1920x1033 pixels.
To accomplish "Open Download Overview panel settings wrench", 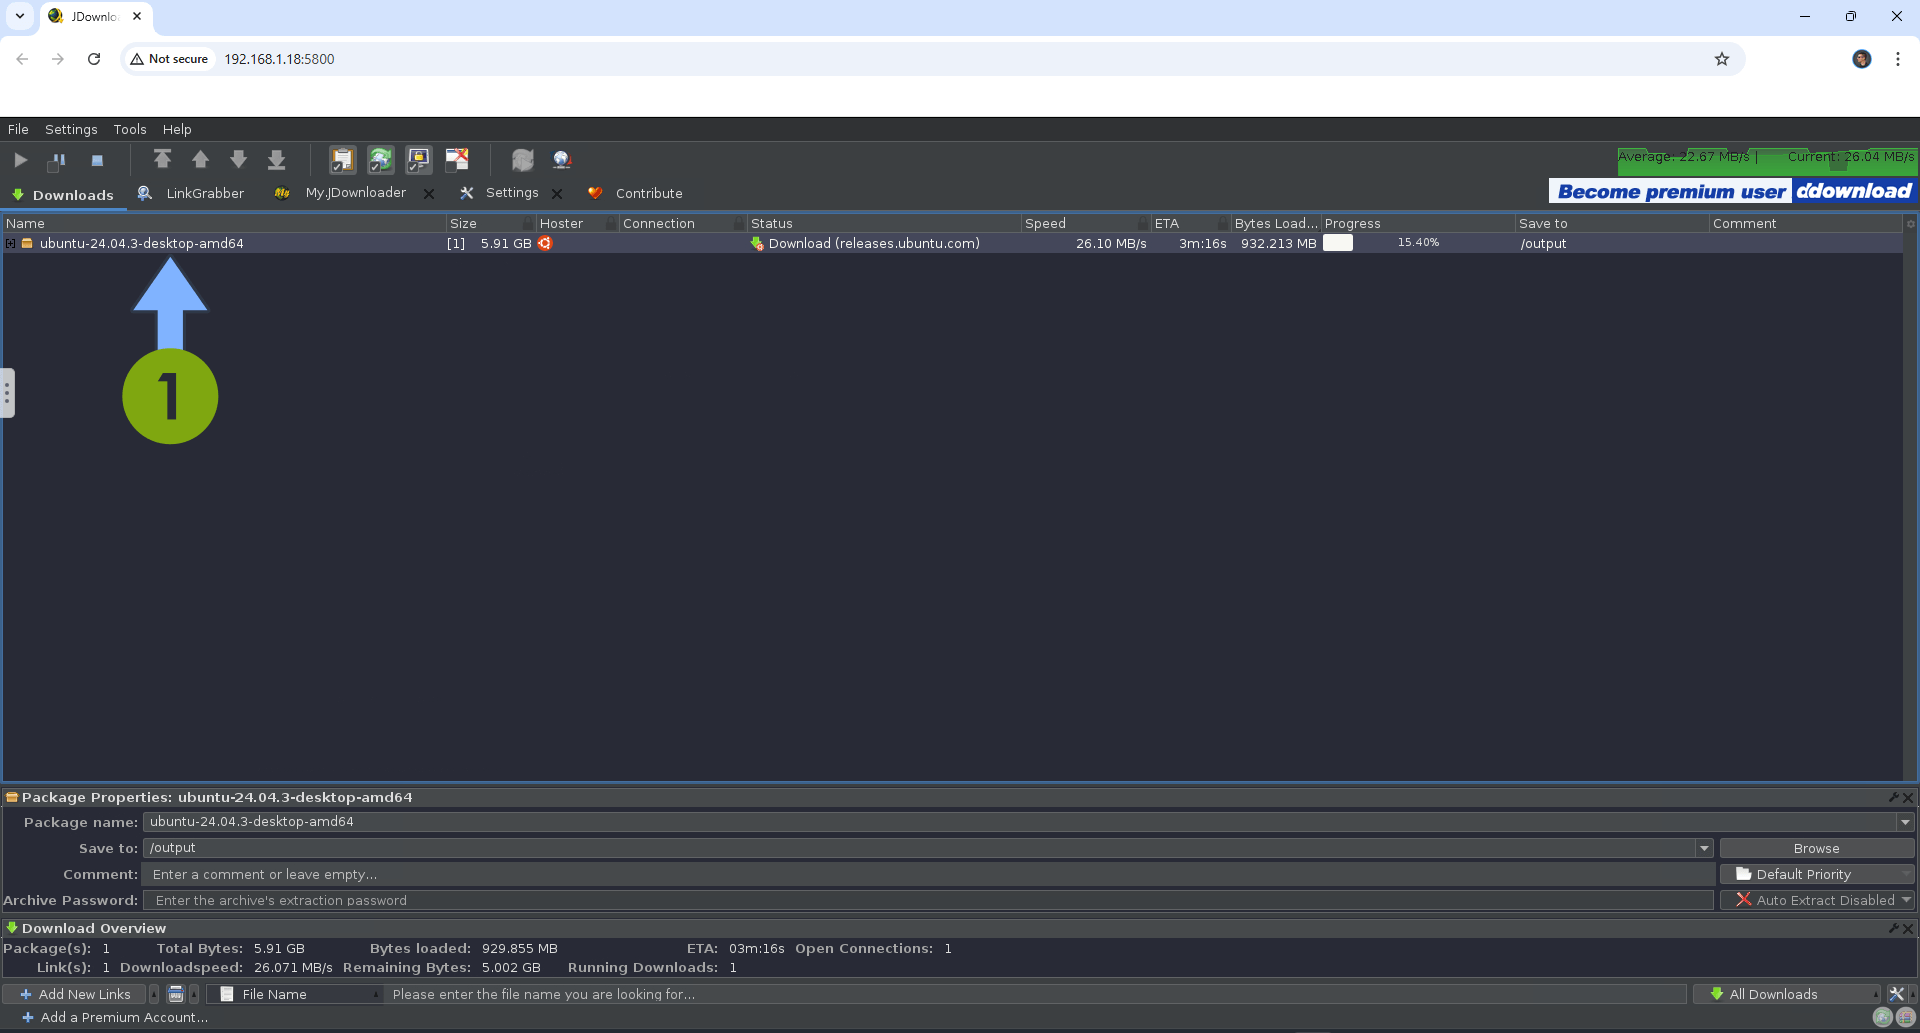I will point(1893,928).
